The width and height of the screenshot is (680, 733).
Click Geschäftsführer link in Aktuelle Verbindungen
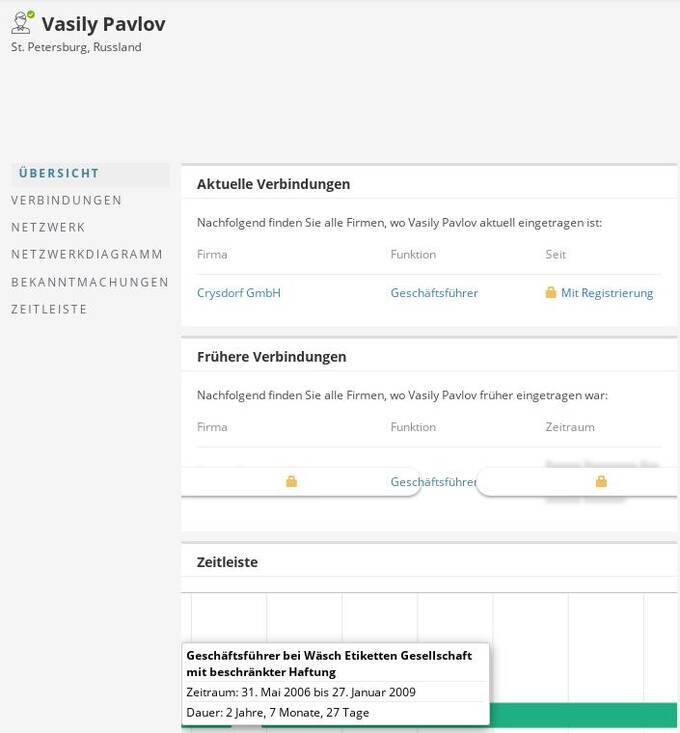tap(434, 293)
